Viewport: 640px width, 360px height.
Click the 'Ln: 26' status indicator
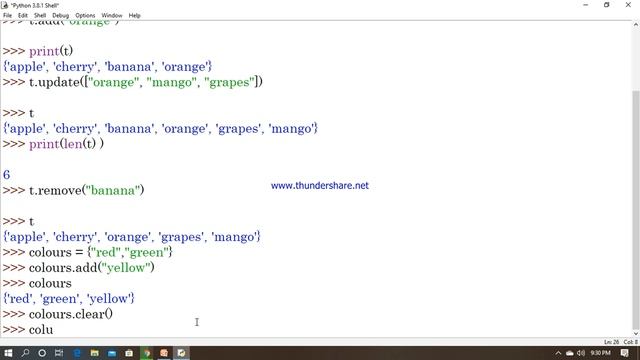(x=611, y=342)
